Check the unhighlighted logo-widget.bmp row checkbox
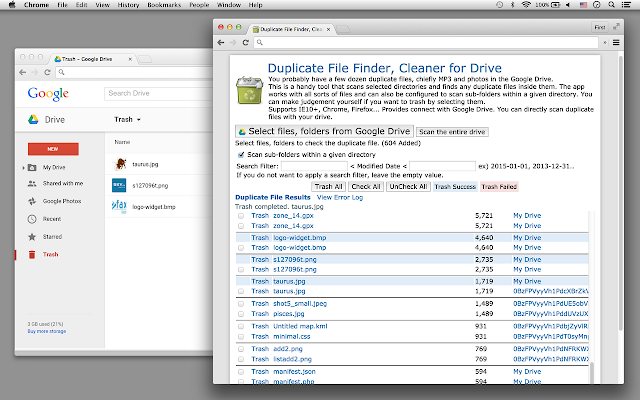The image size is (640, 400). point(241,248)
